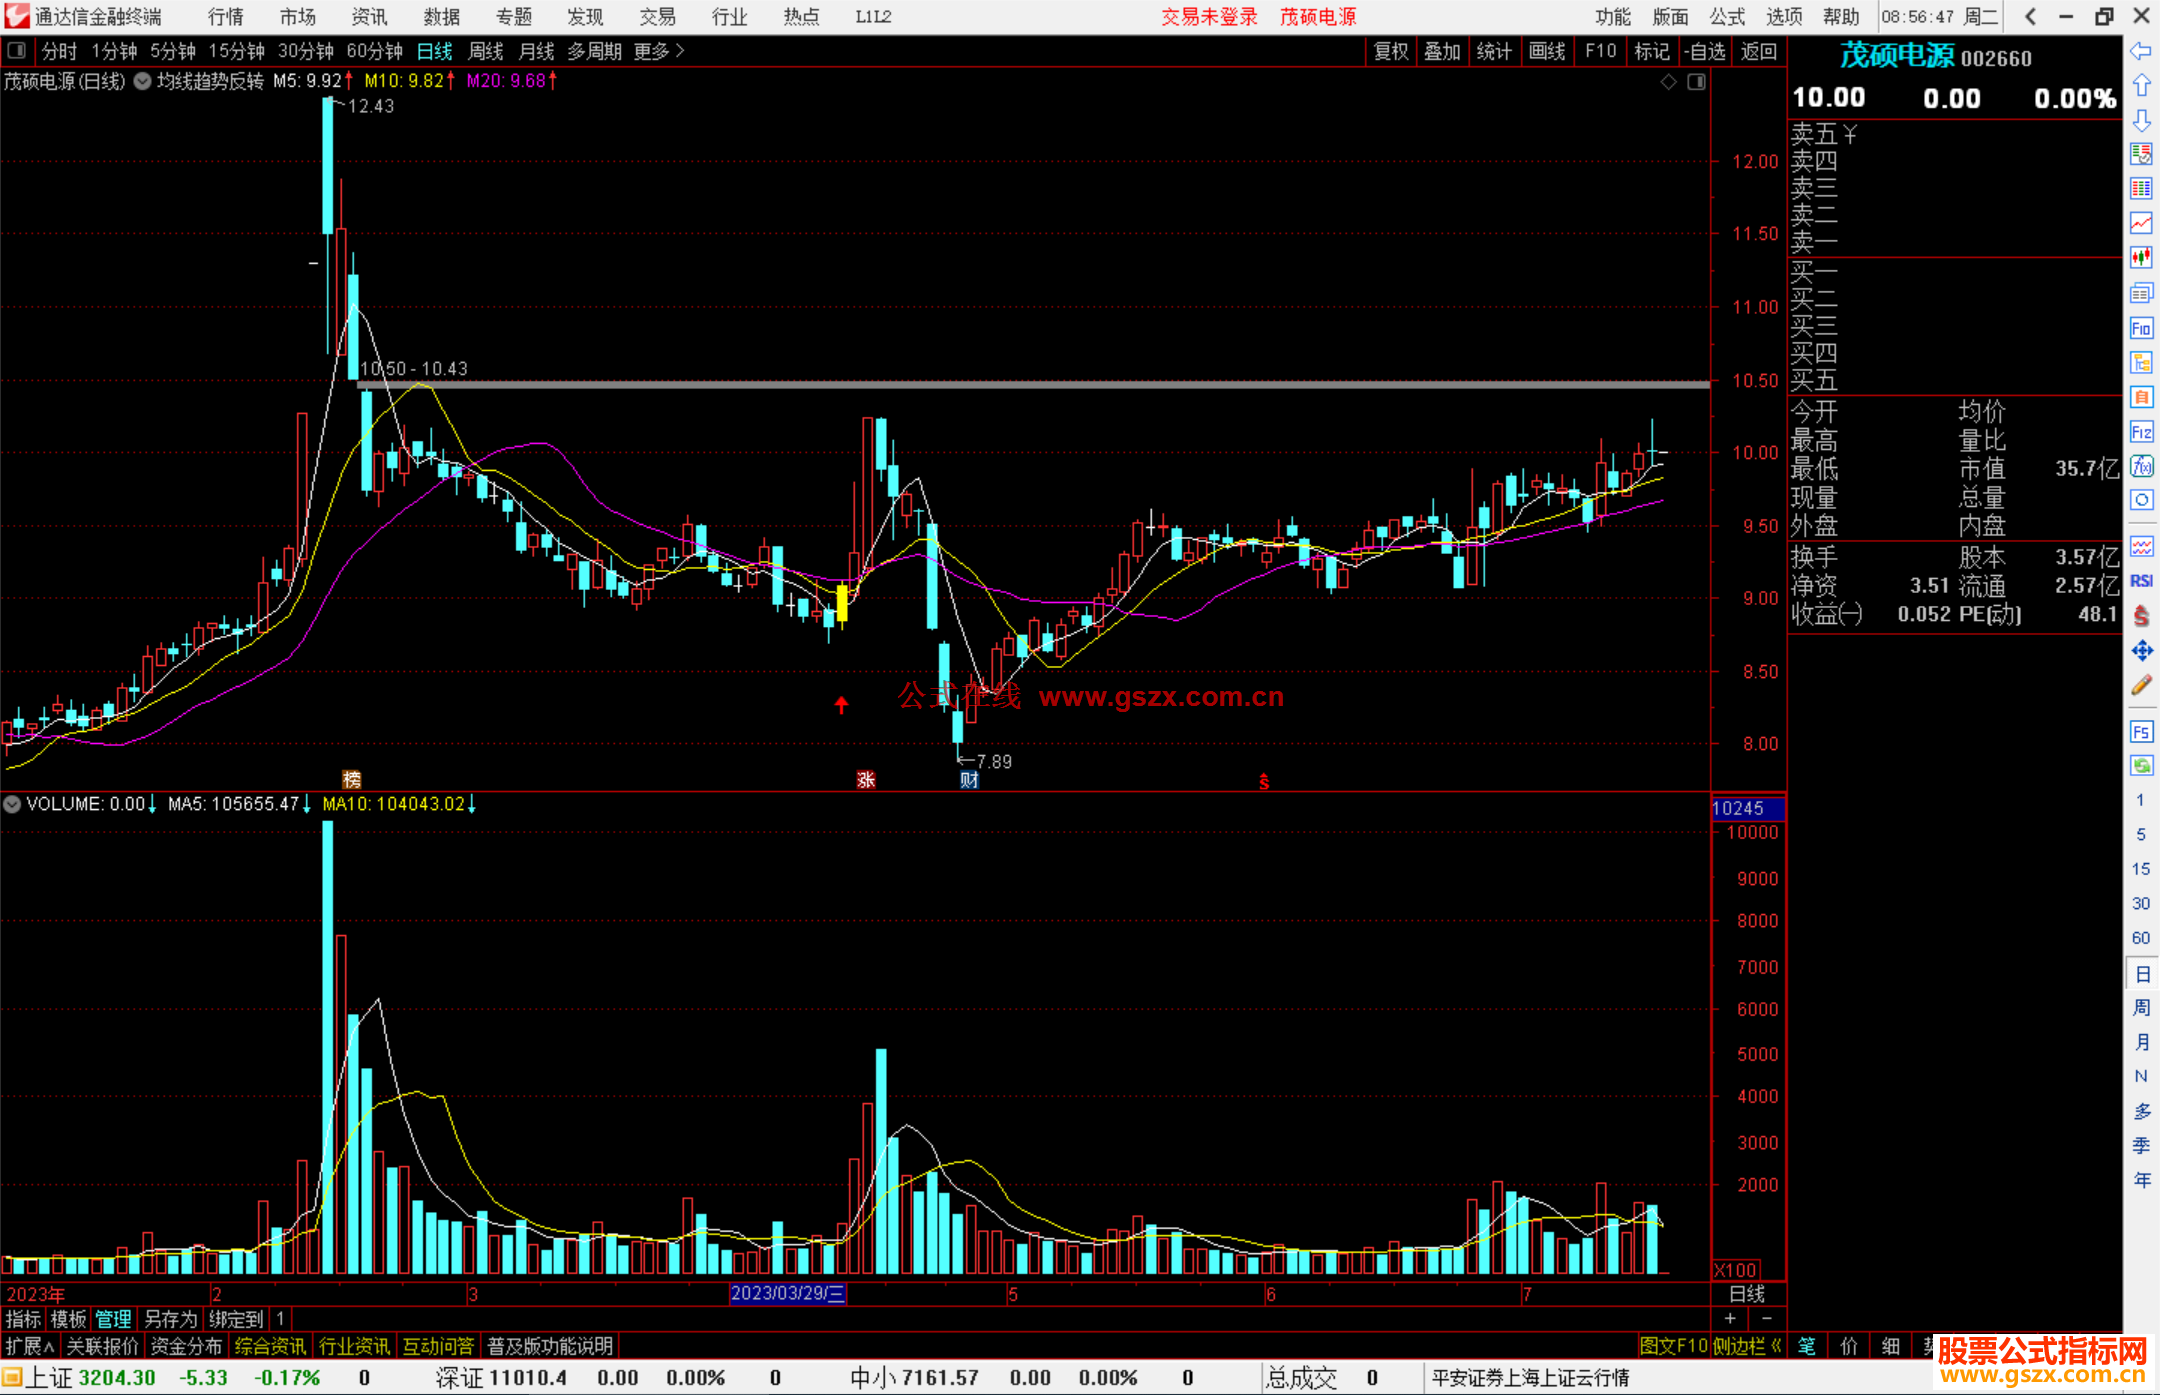
Task: Open the 均线趋势反转 indicator dropdown circle
Action: pyautogui.click(x=142, y=81)
